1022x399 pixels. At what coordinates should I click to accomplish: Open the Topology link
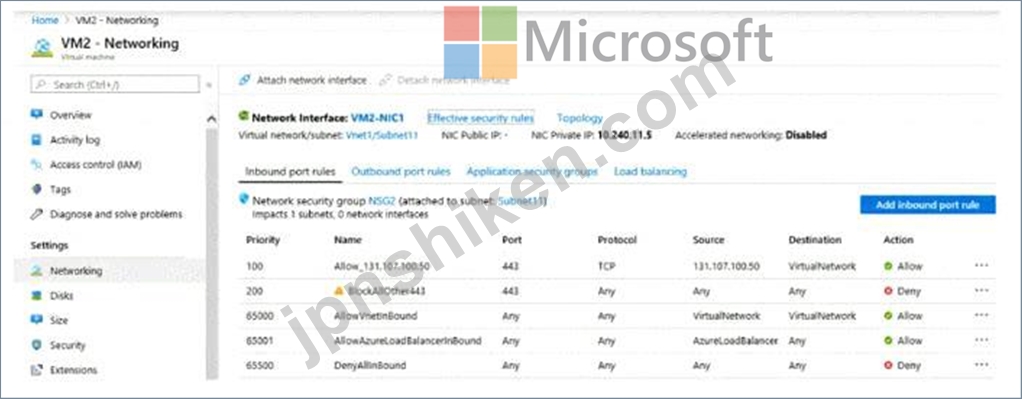click(579, 118)
